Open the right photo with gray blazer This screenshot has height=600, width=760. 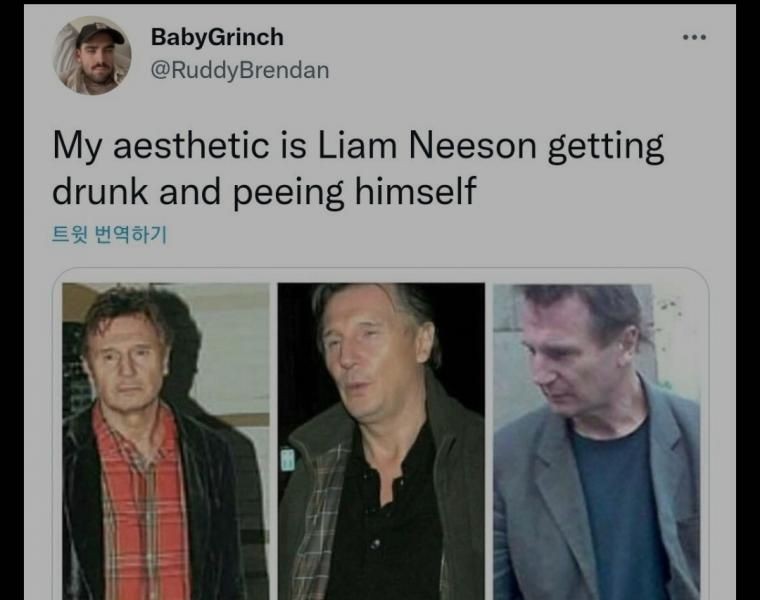(x=597, y=441)
